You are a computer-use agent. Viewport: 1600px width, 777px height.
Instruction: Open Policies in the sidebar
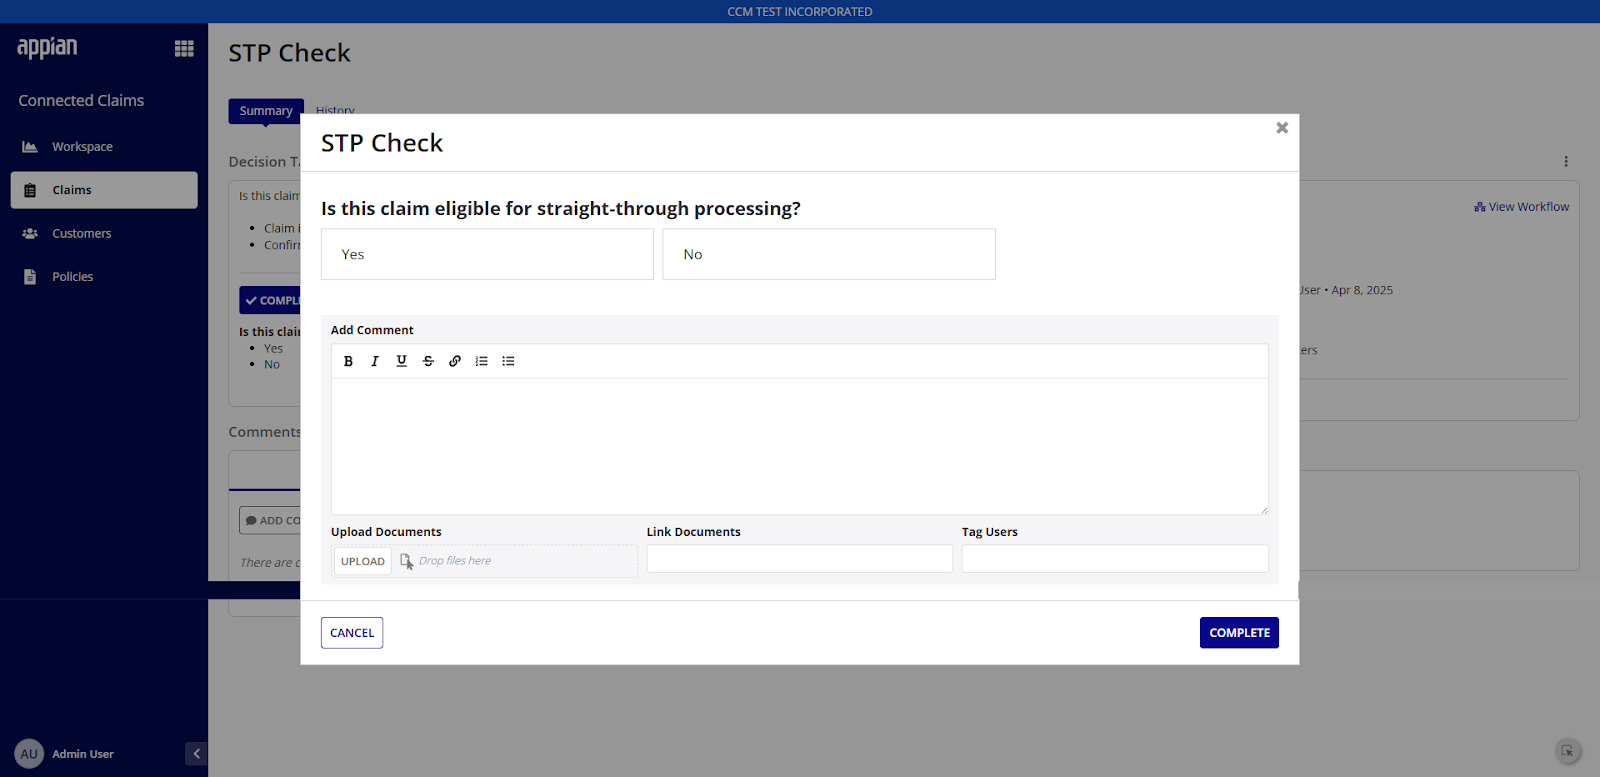pos(104,277)
